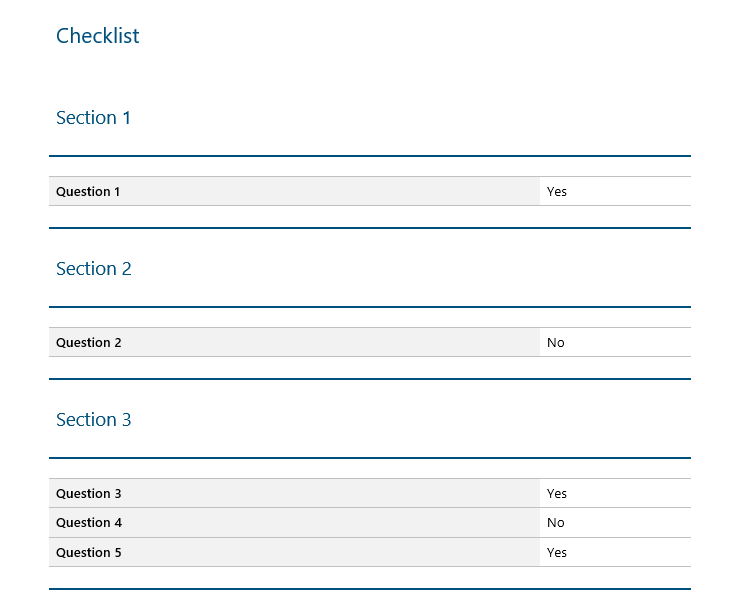The image size is (738, 604).
Task: Select the Section 2 heading
Action: point(93,269)
